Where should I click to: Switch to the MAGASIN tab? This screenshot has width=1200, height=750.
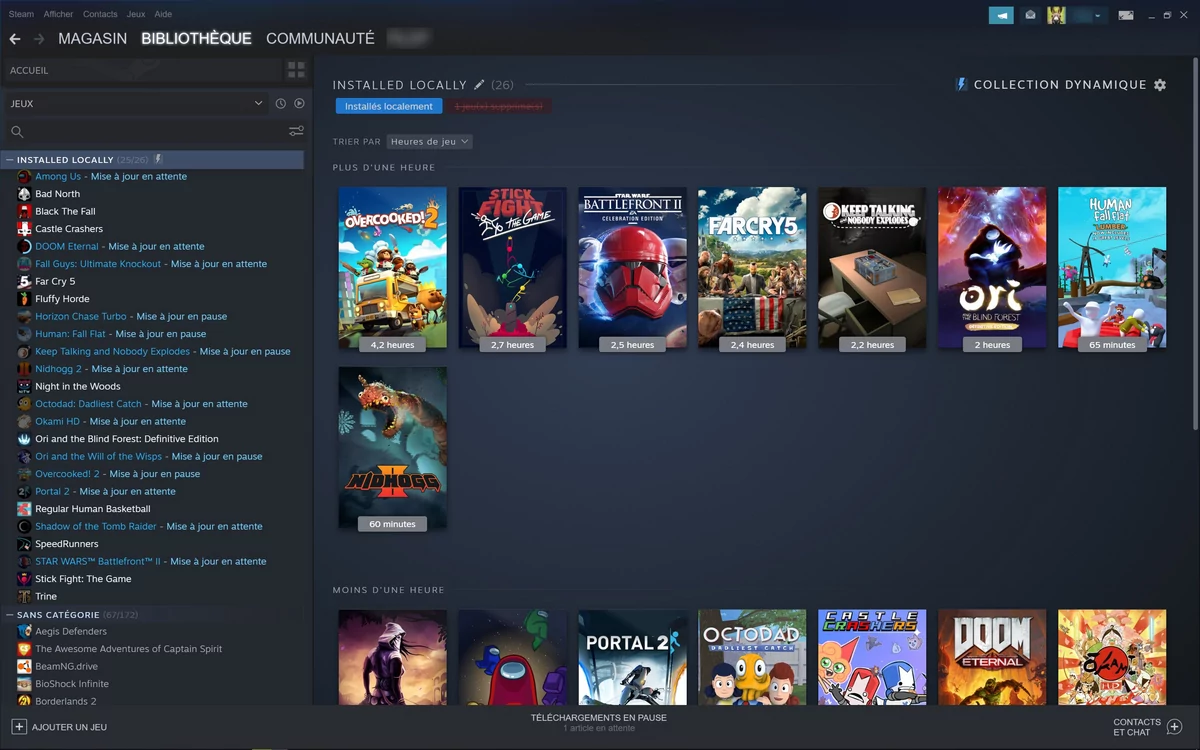pos(93,39)
